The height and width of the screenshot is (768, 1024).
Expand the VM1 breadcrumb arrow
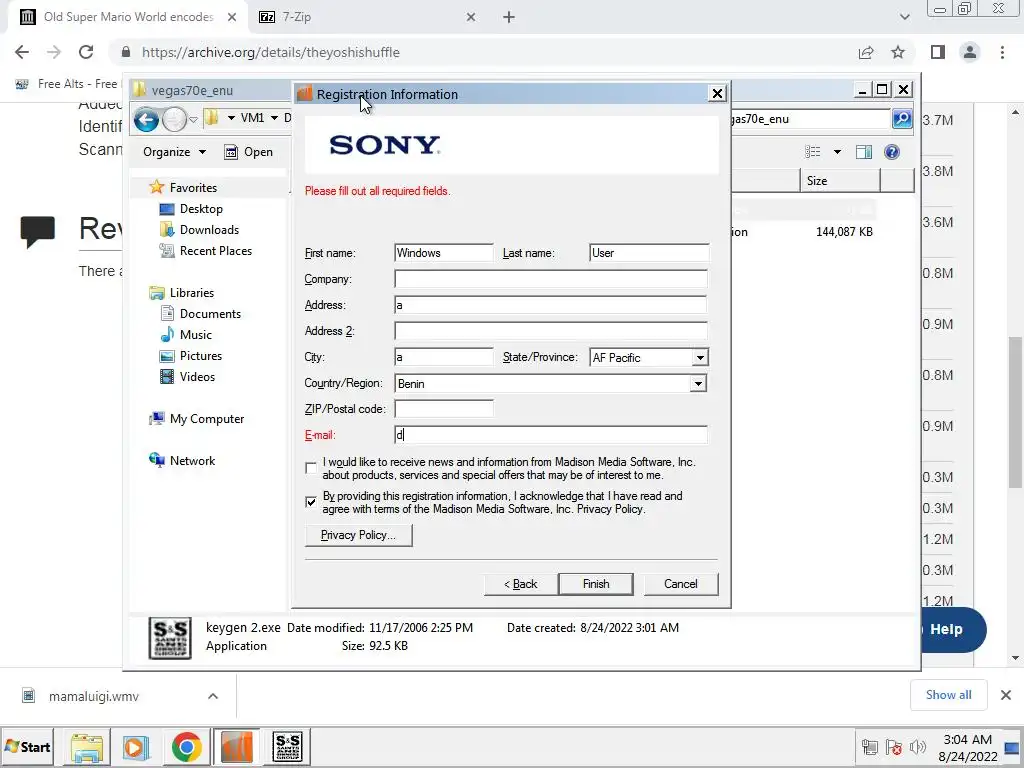pos(274,118)
